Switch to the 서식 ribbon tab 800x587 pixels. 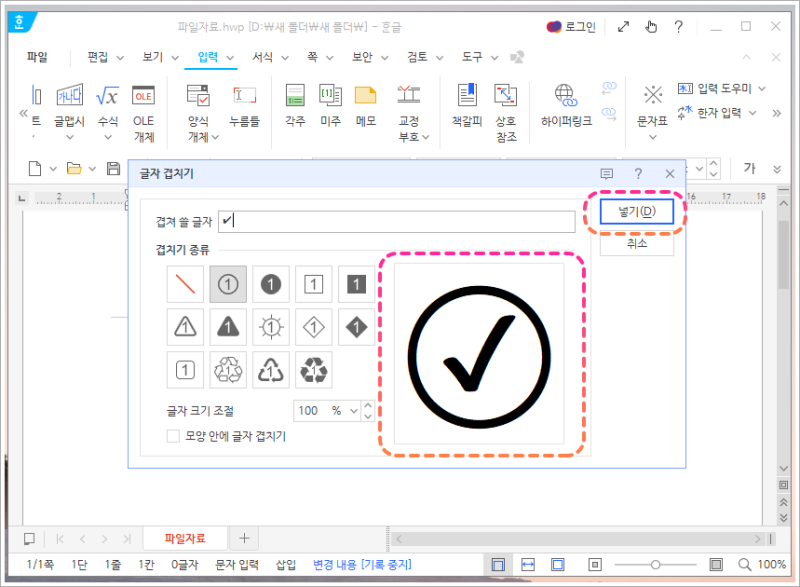262,57
